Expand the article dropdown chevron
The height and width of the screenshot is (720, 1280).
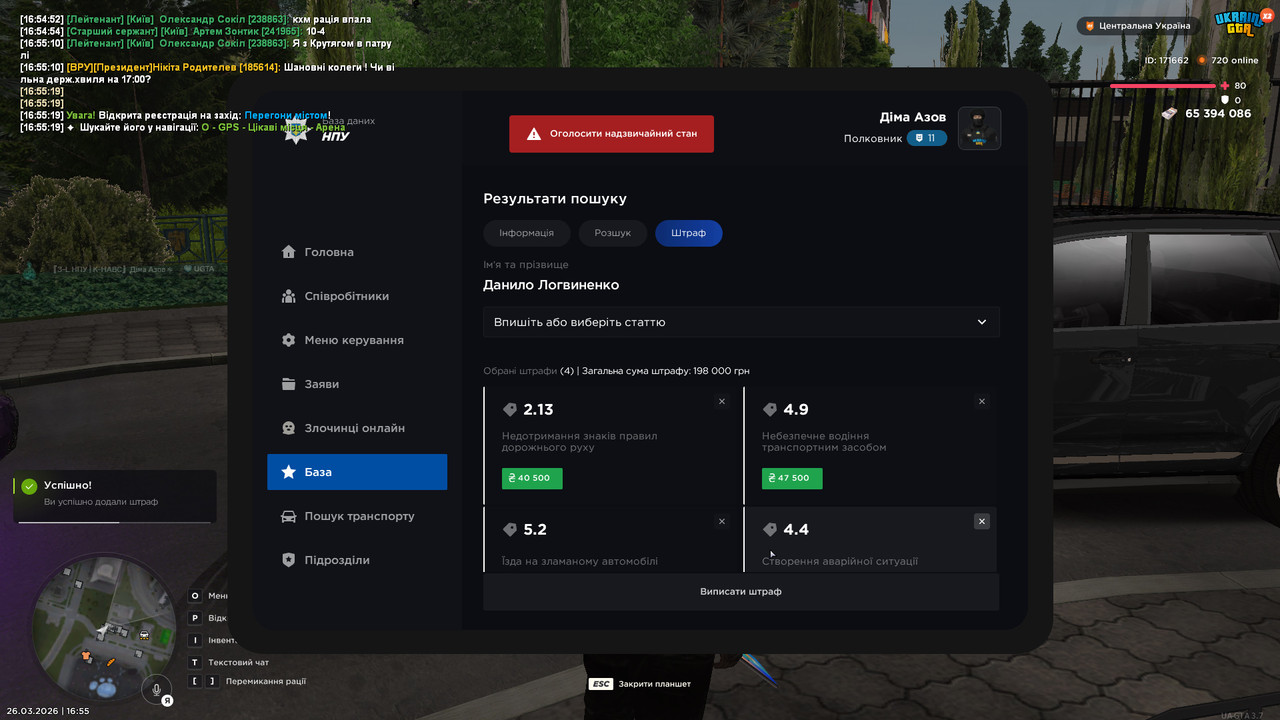tap(982, 322)
